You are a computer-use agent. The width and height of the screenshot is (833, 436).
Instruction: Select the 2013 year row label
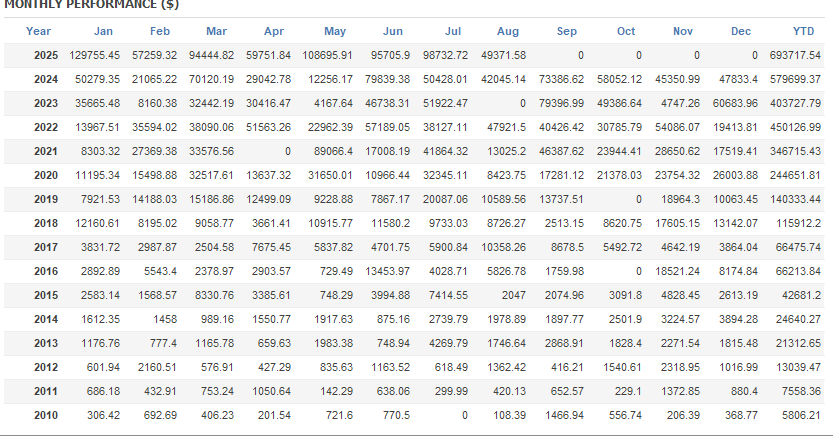coord(46,343)
